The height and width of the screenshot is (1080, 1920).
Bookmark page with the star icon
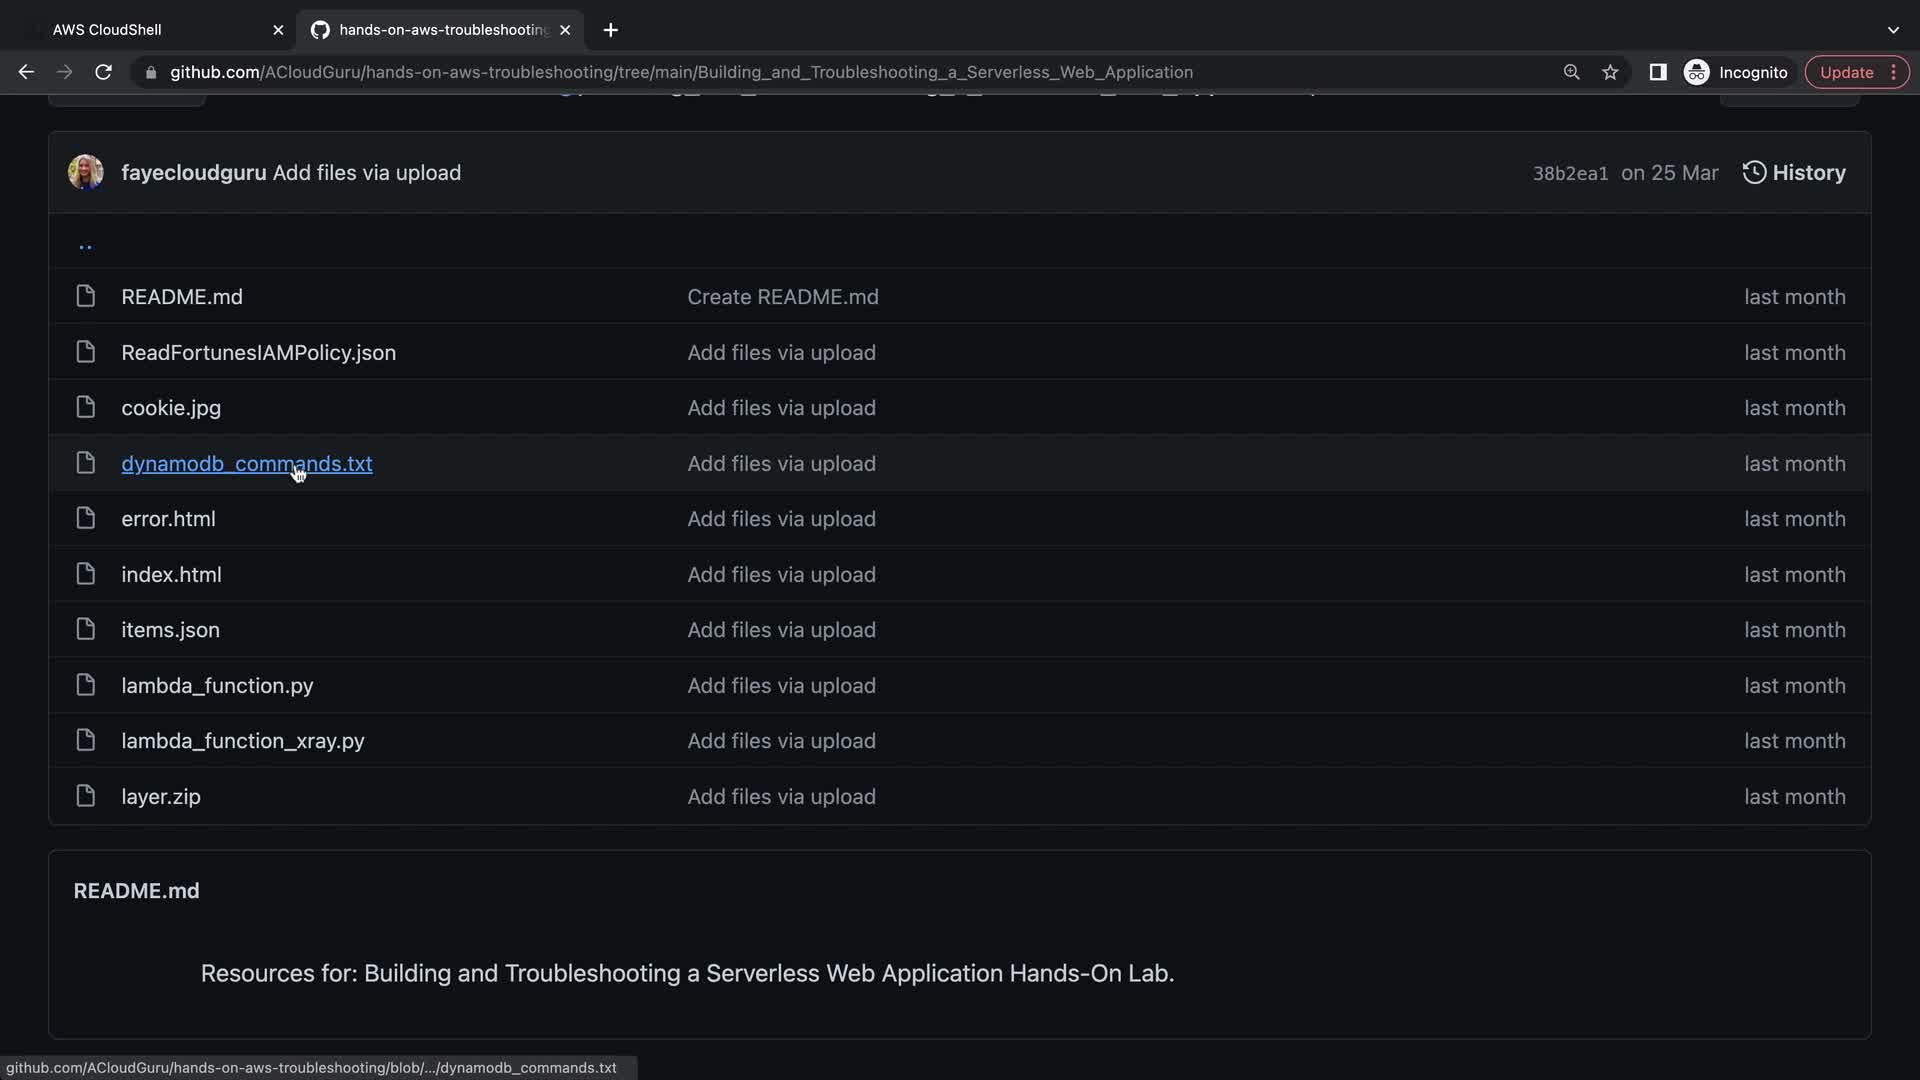[1610, 72]
